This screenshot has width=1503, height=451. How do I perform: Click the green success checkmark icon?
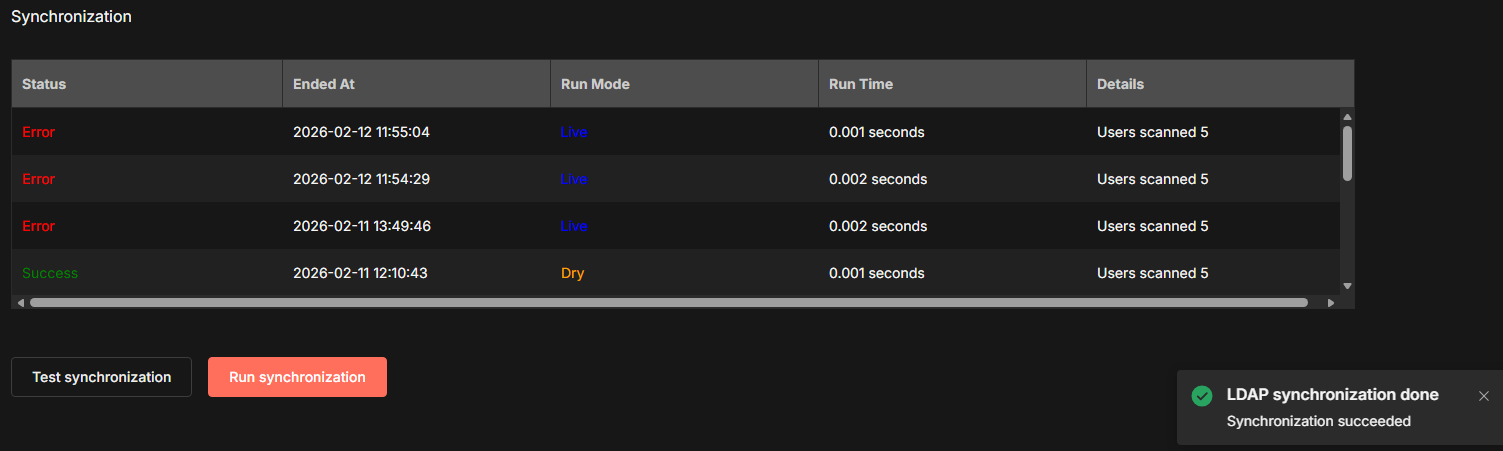tap(1202, 396)
